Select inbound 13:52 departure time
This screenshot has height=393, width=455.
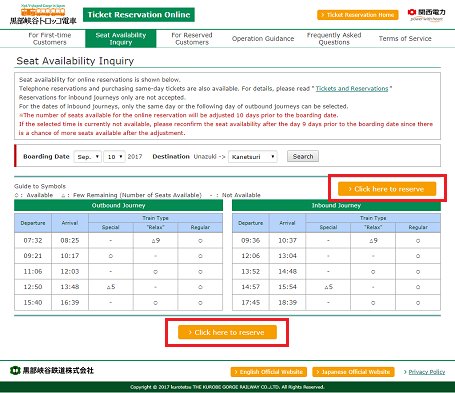(251, 271)
